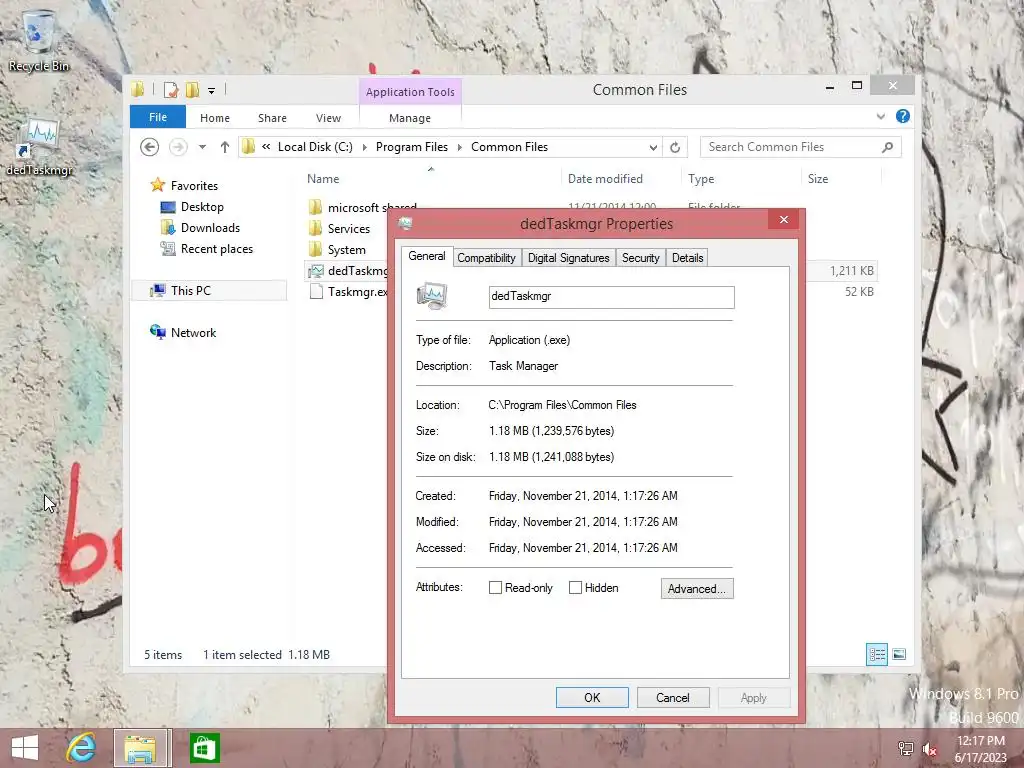
Task: Switch to large icons view layout
Action: [x=899, y=654]
